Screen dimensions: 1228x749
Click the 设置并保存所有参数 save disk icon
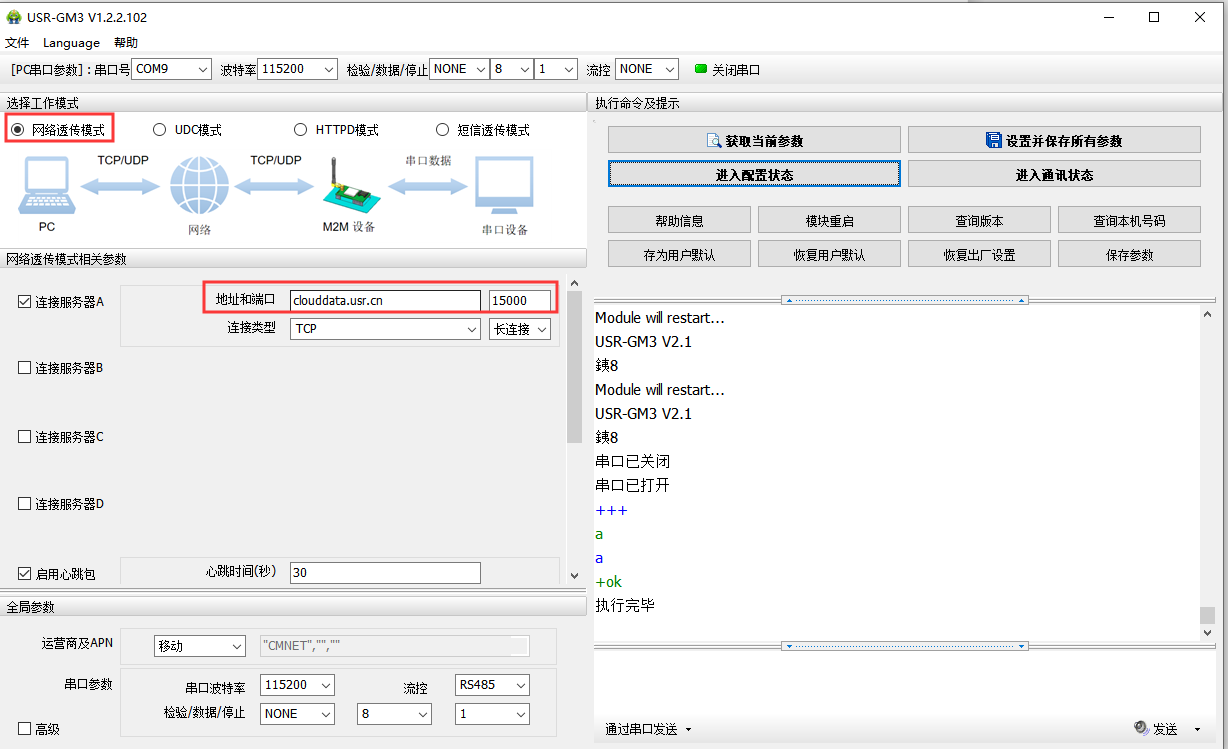click(x=994, y=141)
